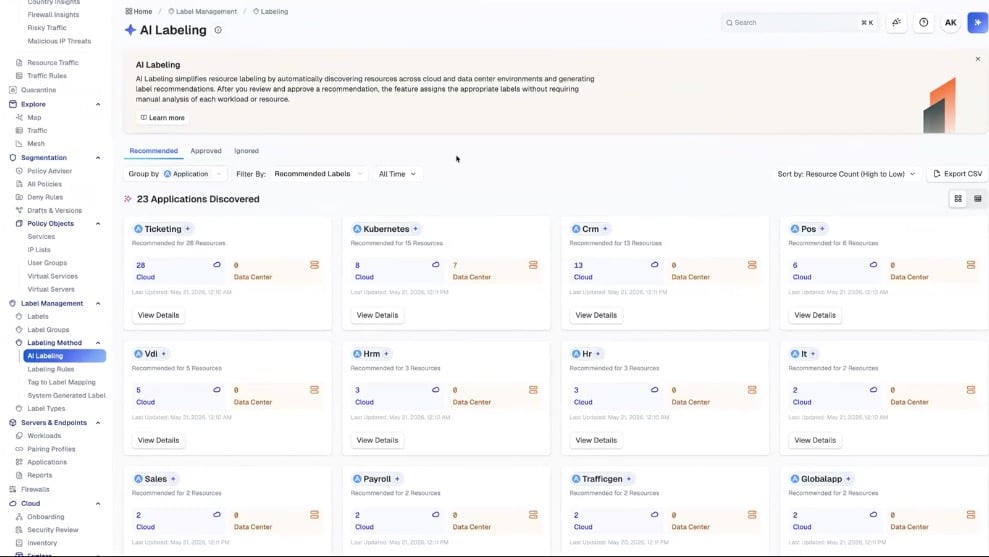989x557 pixels.
Task: Open Tag to Label Mapping in sidebar
Action: pos(61,382)
